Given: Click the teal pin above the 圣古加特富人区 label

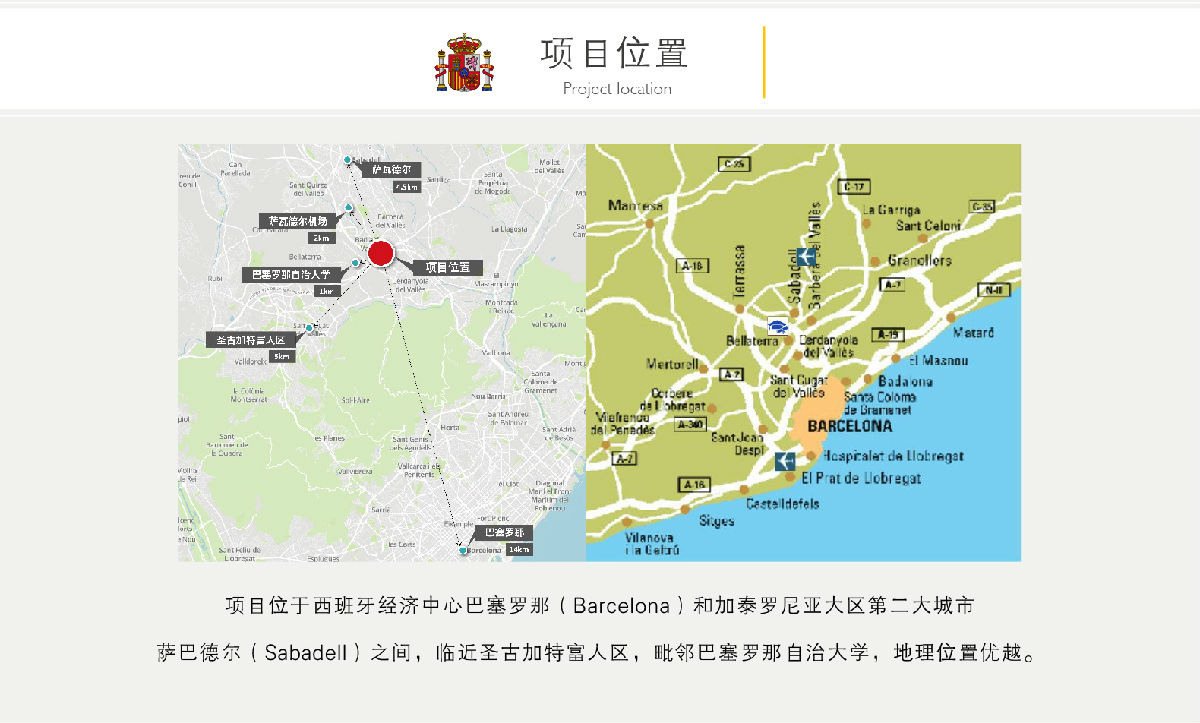Looking at the screenshot, I should [310, 327].
